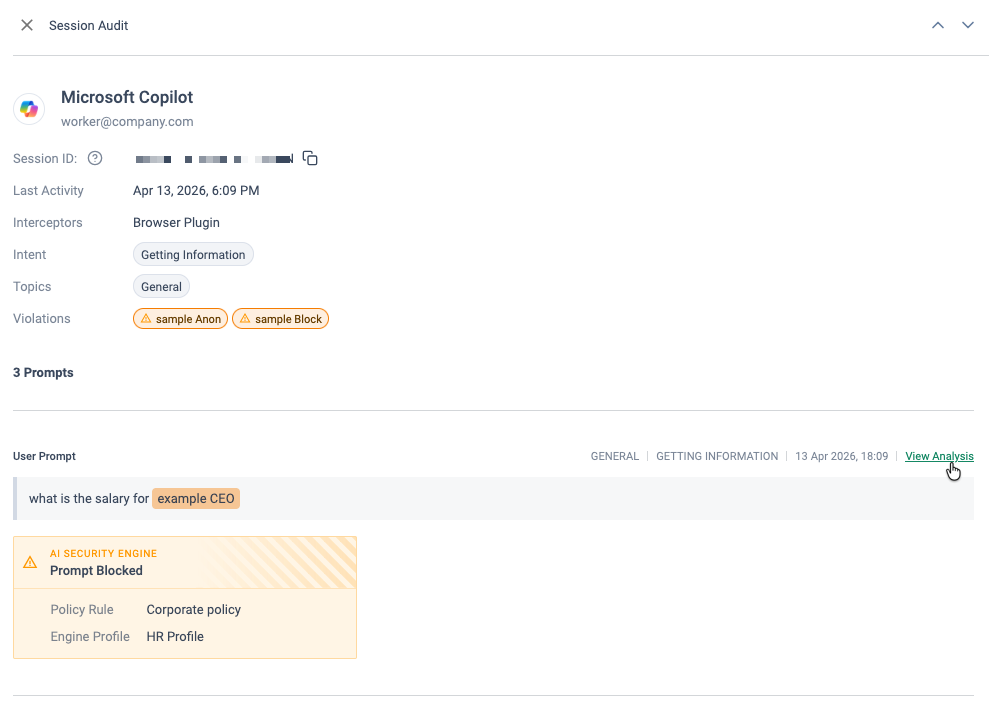Click the Microsoft Copilot logo icon
Image resolution: width=990 pixels, height=713 pixels.
(x=29, y=109)
